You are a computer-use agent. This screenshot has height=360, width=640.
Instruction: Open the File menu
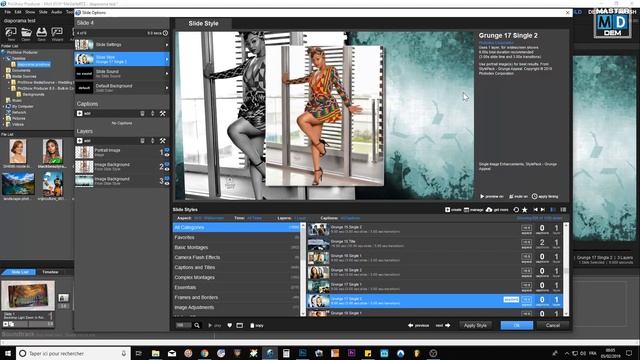coord(7,12)
